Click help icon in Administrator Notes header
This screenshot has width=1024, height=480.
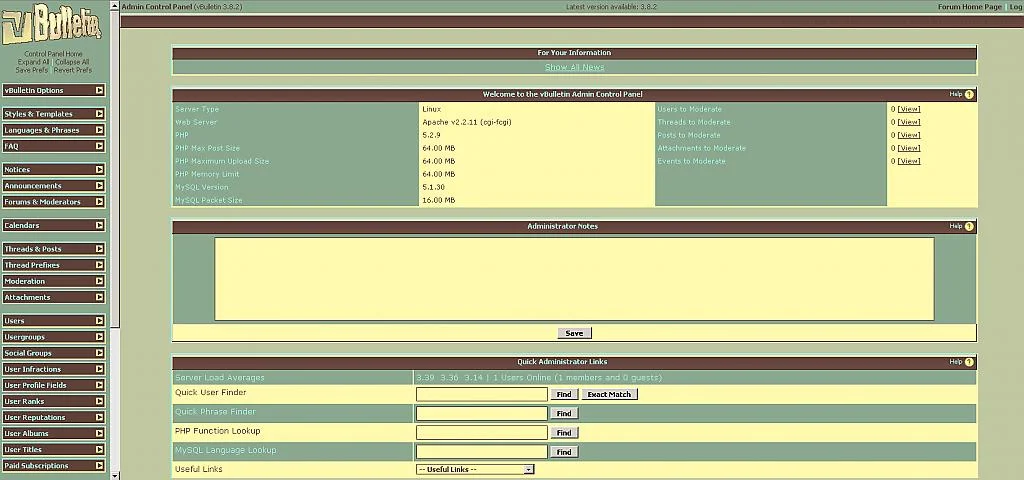point(968,227)
